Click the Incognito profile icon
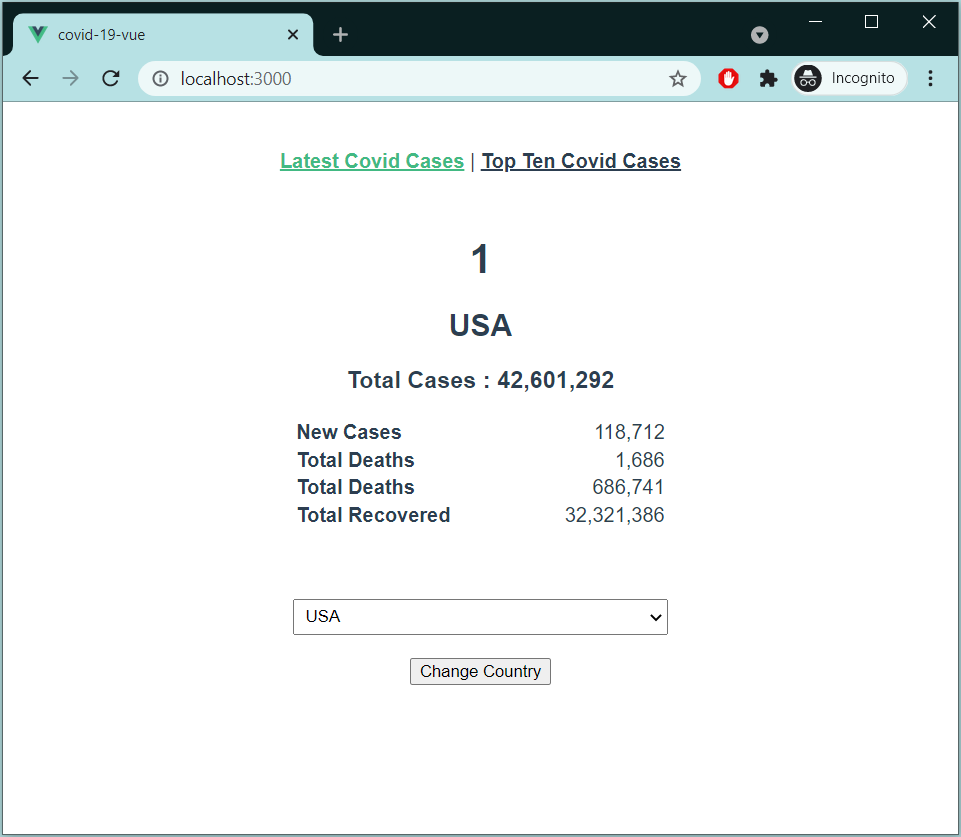 [807, 78]
